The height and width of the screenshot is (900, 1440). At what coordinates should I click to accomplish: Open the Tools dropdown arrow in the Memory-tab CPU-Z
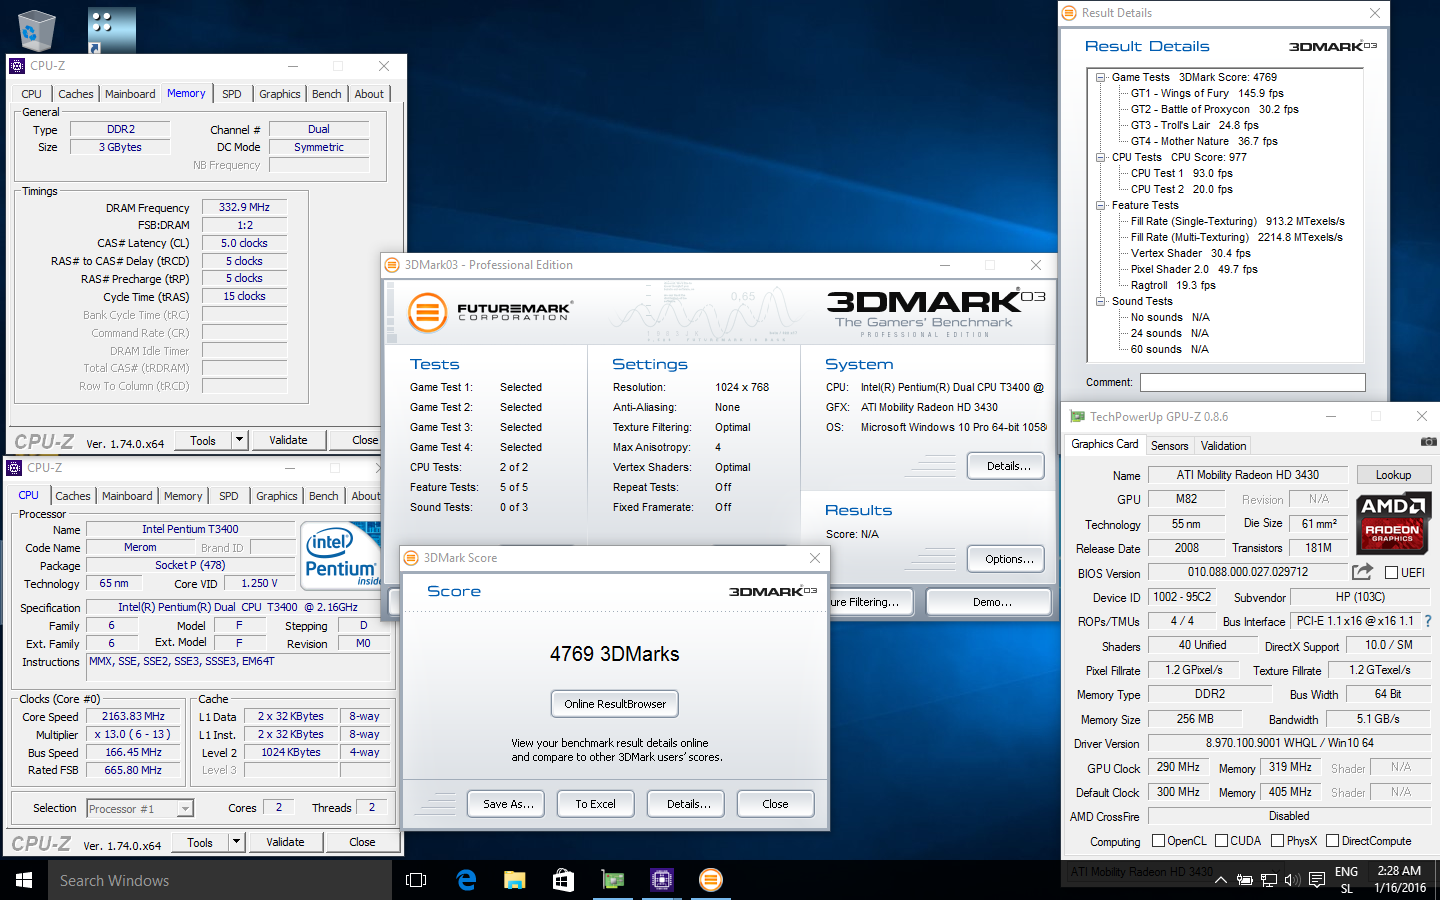pos(239,440)
